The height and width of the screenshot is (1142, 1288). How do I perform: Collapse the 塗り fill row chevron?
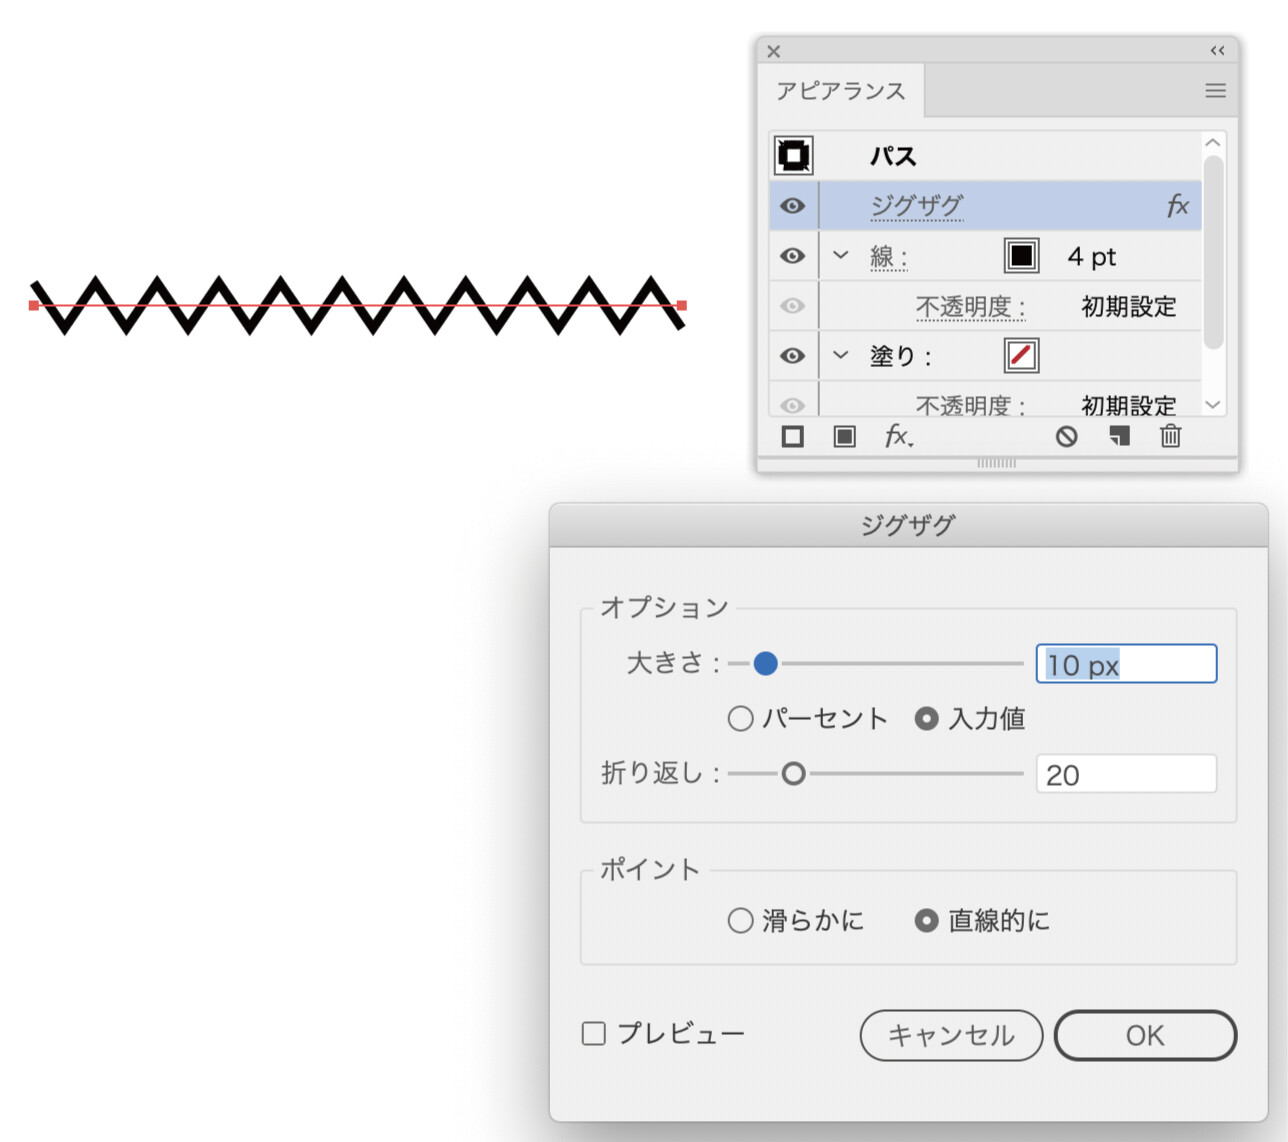(841, 356)
